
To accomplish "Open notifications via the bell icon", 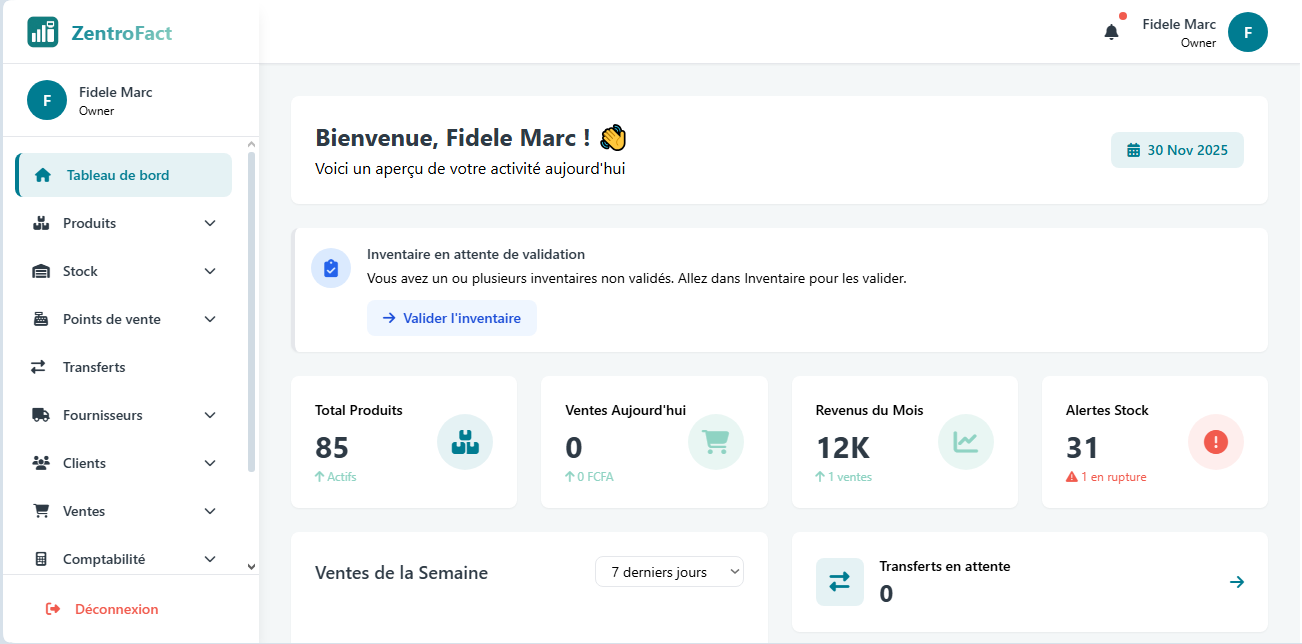I will 1110,31.
